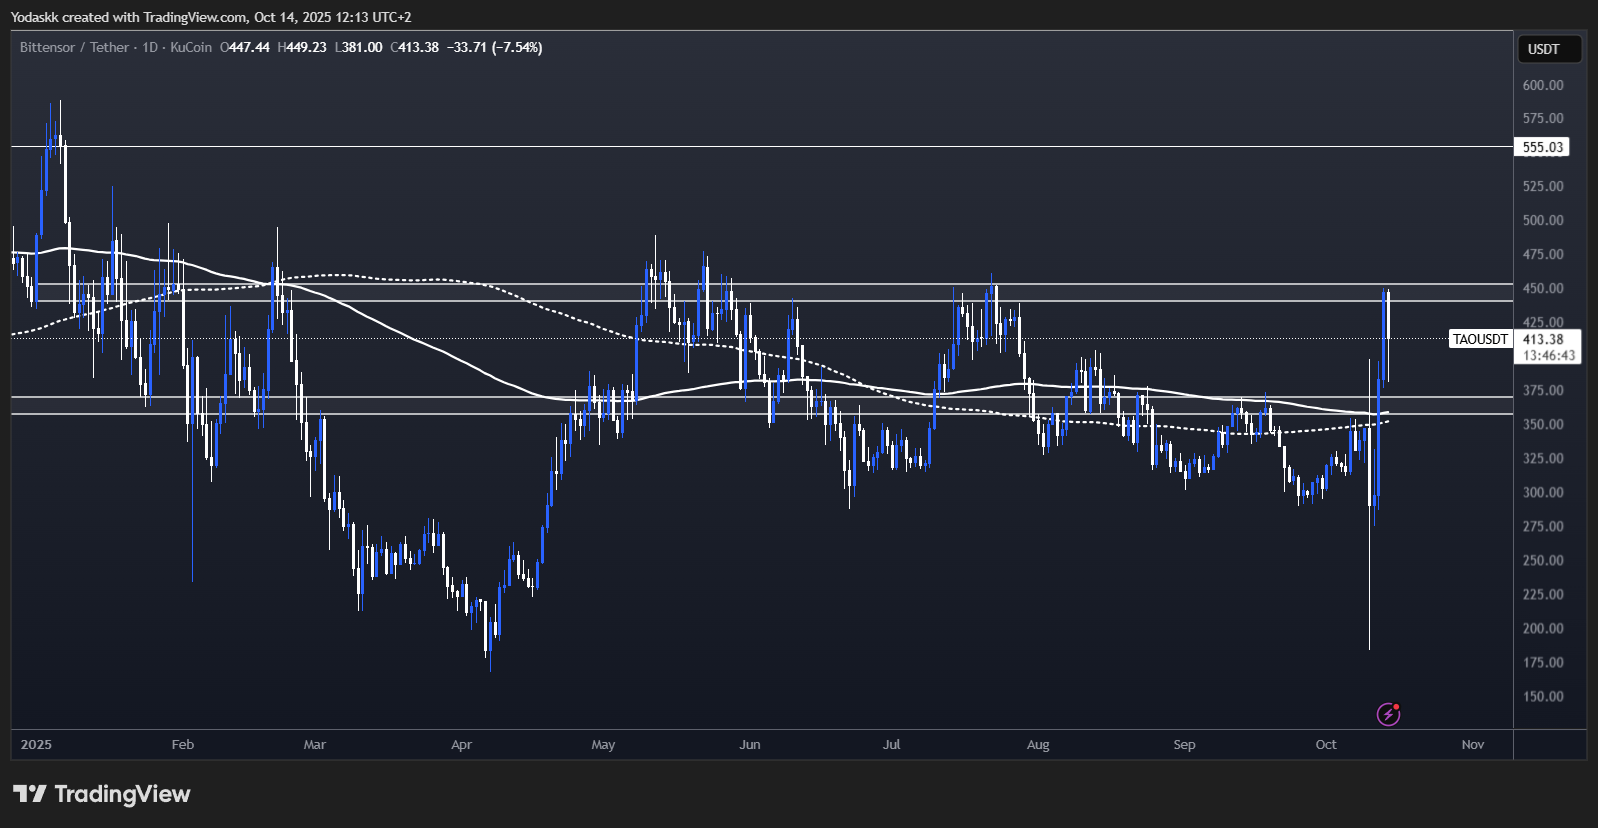Click the 413.38 current price tag
The image size is (1598, 828).
pos(1543,339)
